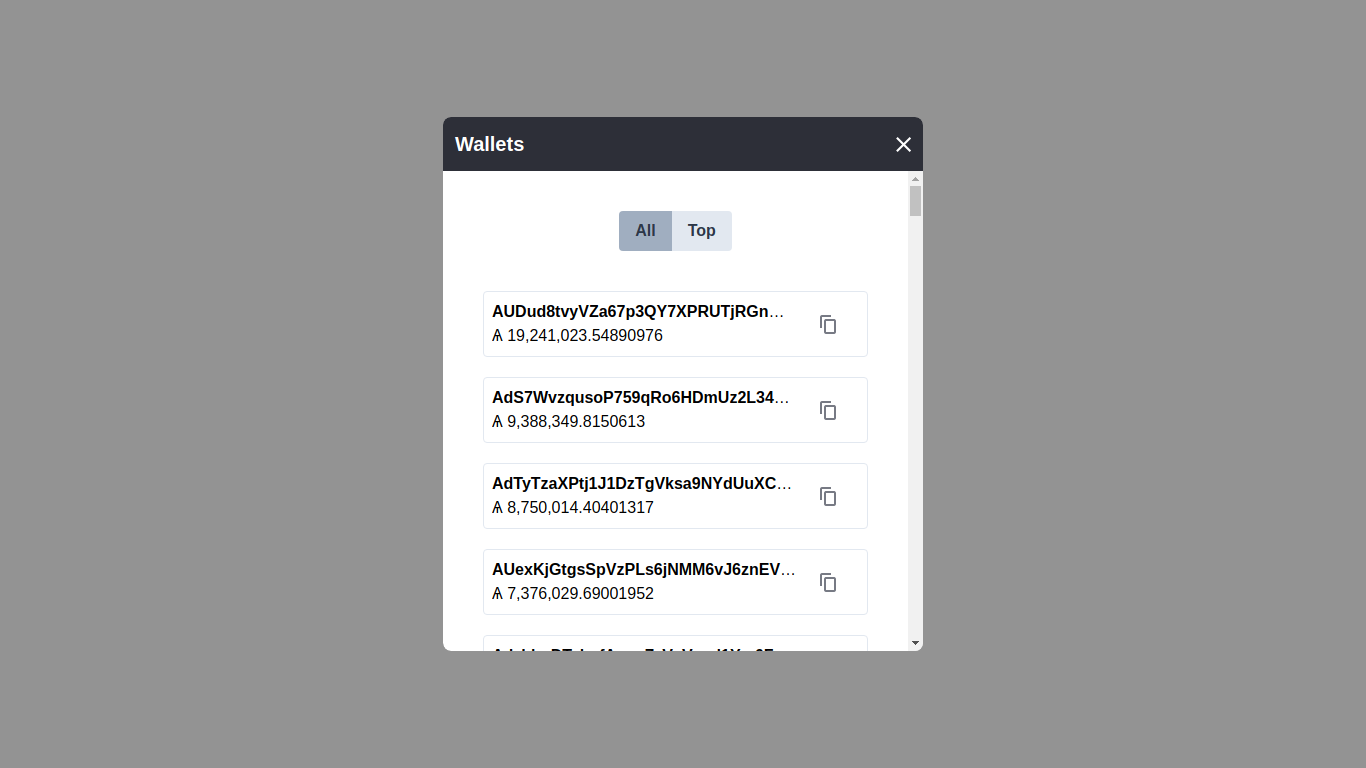Image resolution: width=1366 pixels, height=768 pixels.
Task: Click the Wallets dialog title
Action: tap(490, 144)
